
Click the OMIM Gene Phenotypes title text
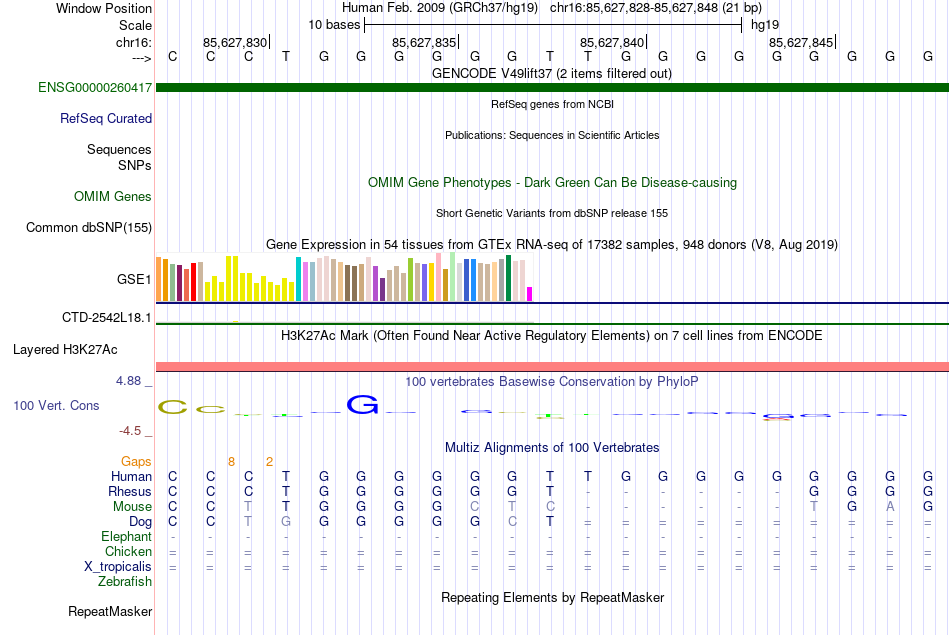(552, 182)
